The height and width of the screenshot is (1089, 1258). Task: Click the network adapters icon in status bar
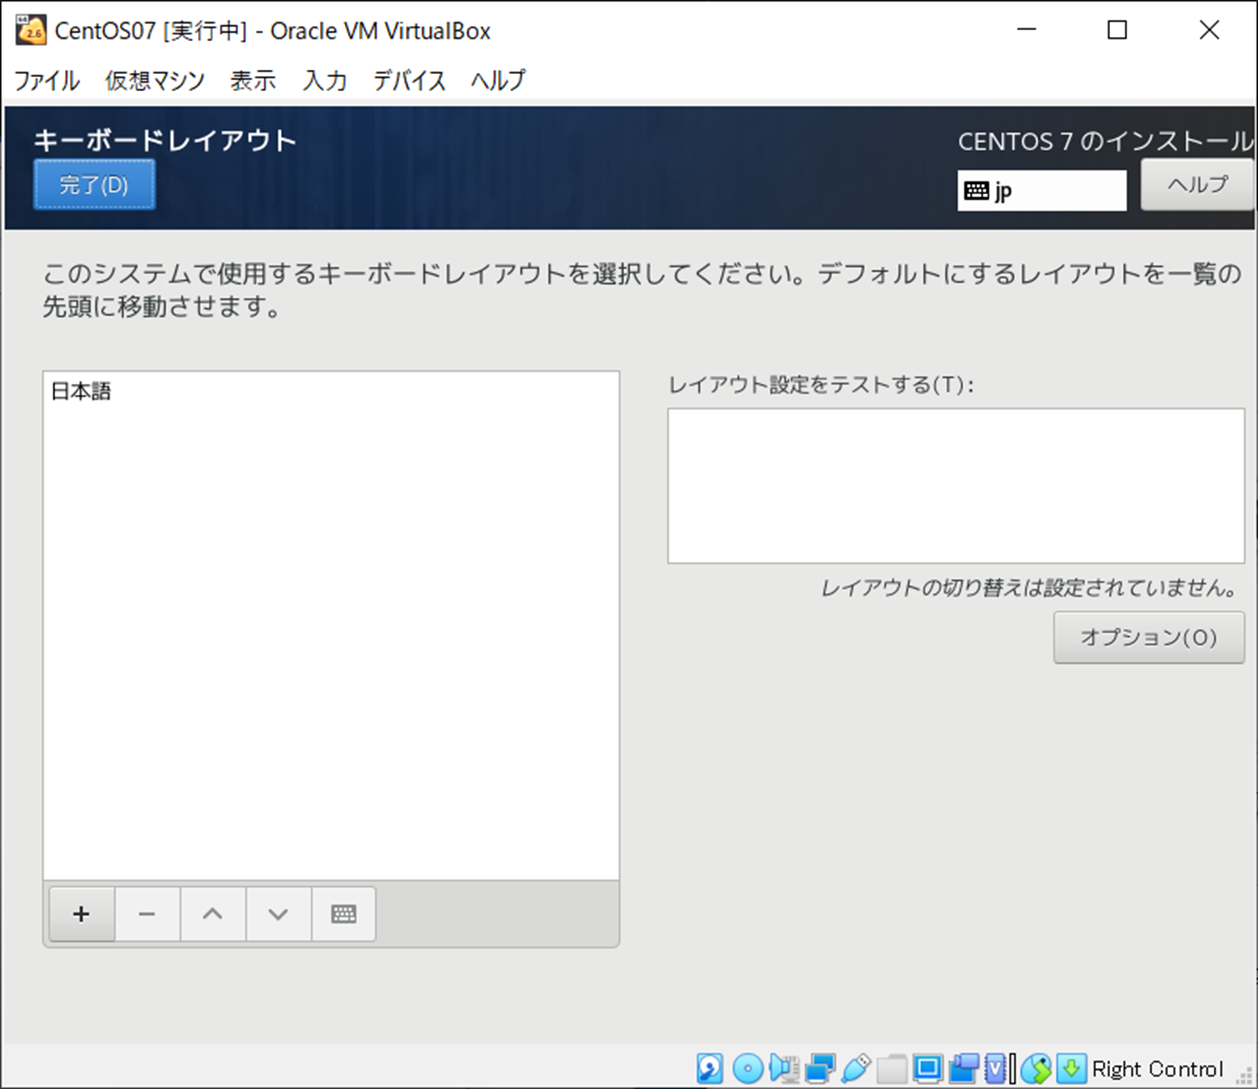(820, 1068)
